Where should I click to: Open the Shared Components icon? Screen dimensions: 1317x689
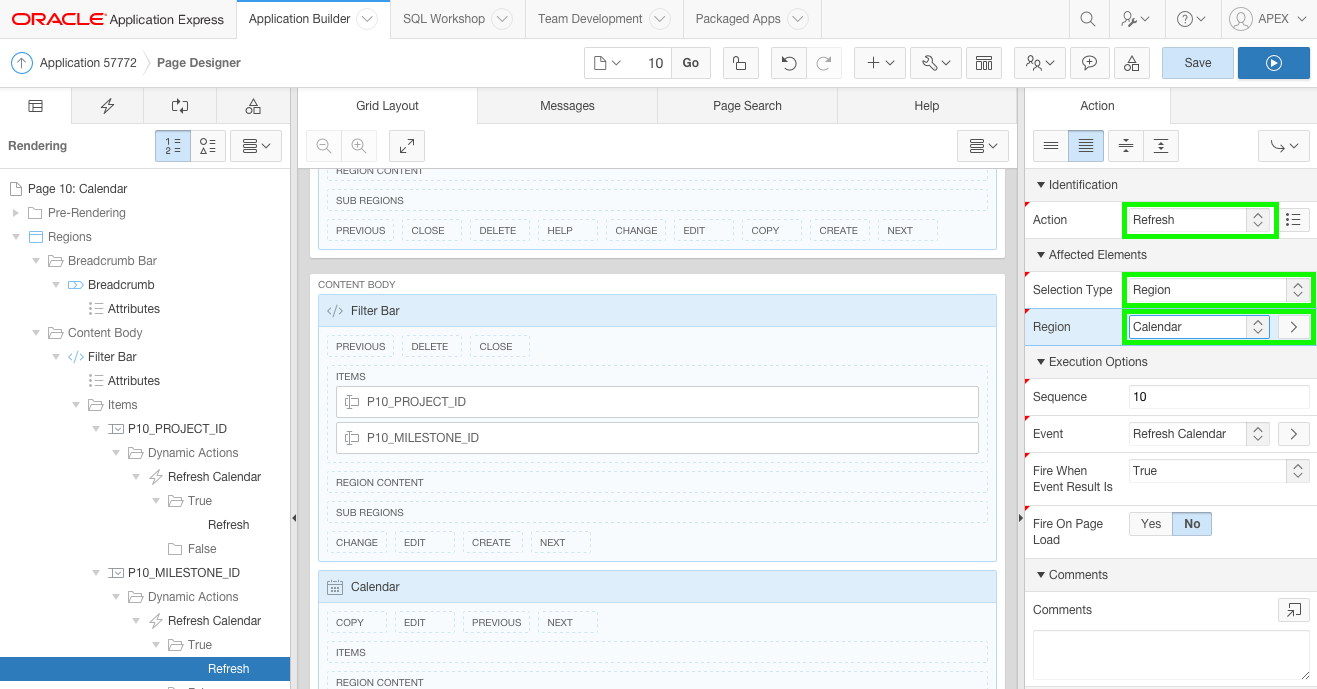[x=1131, y=63]
